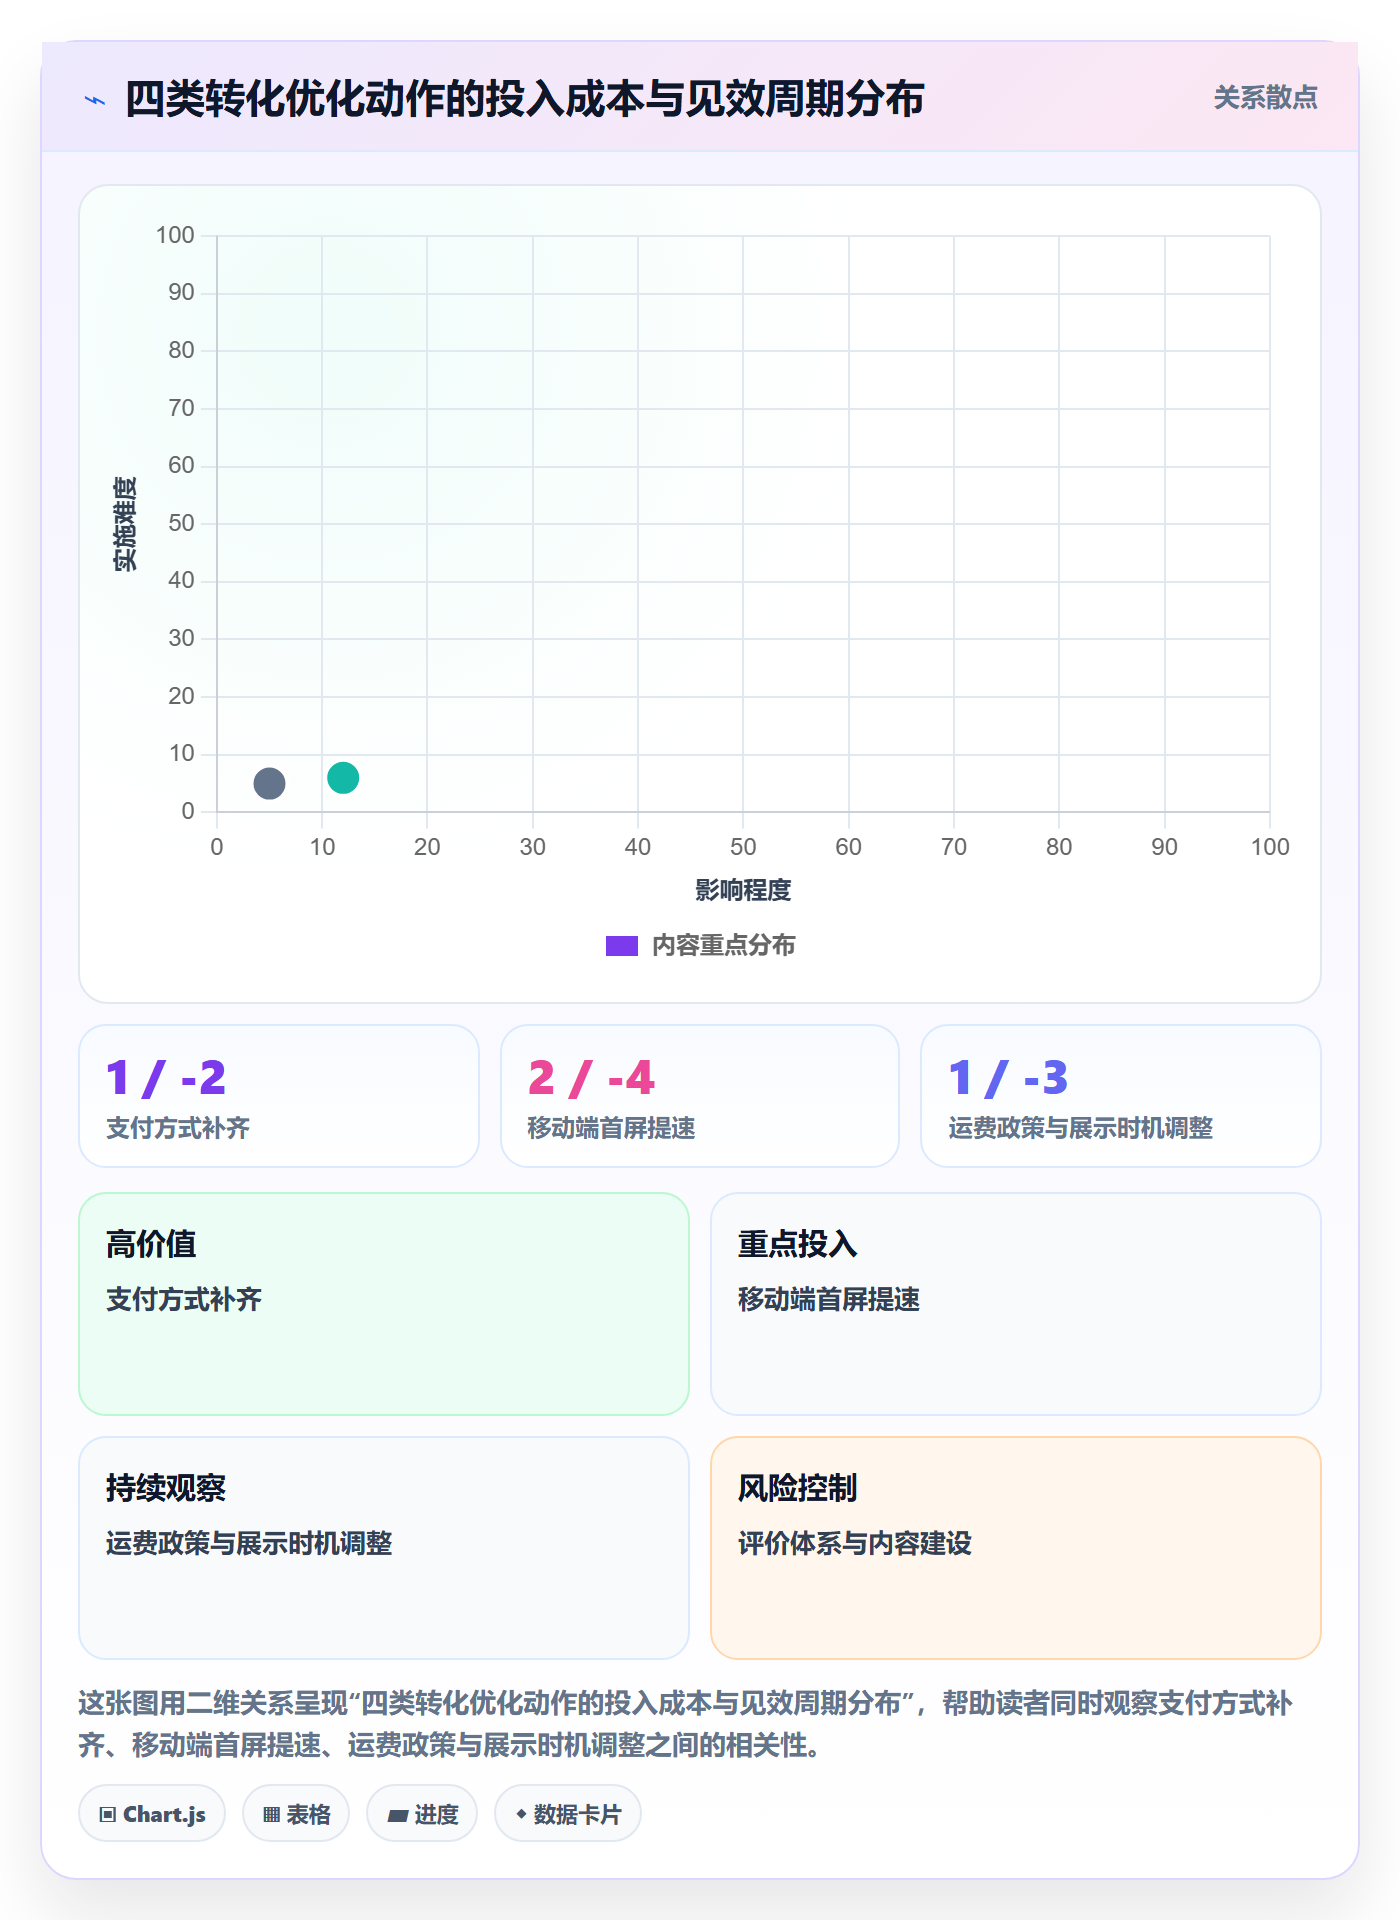The height and width of the screenshot is (1920, 1400).
Task: Select the teal scatter point in chart
Action: [343, 777]
